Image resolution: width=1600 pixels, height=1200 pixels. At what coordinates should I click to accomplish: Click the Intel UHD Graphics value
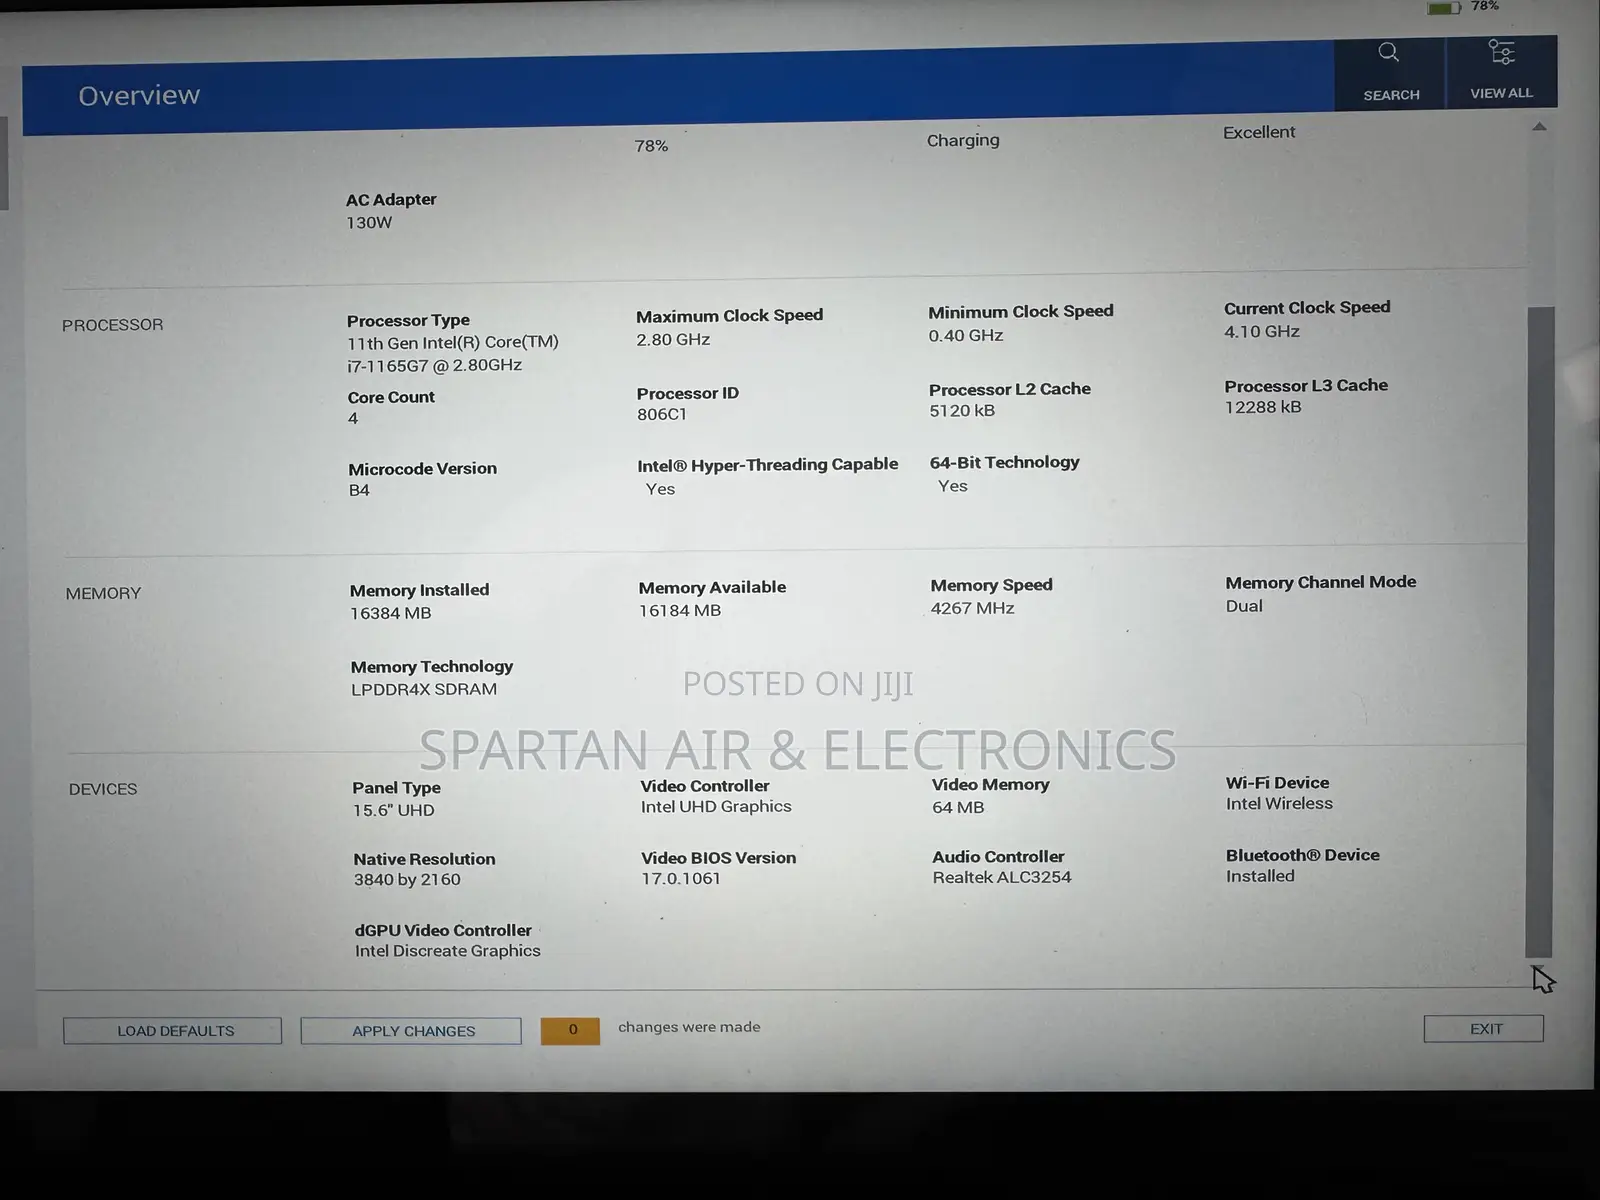point(716,807)
